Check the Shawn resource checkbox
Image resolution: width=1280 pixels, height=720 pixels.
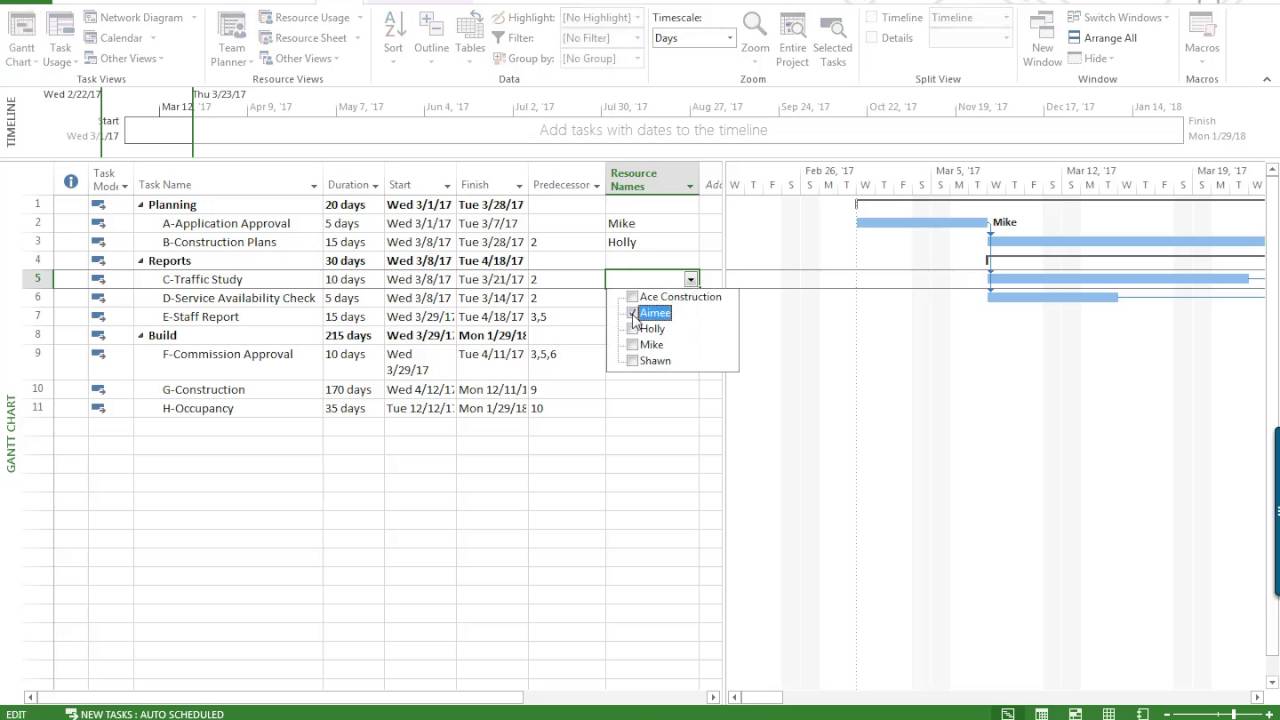[x=632, y=361]
